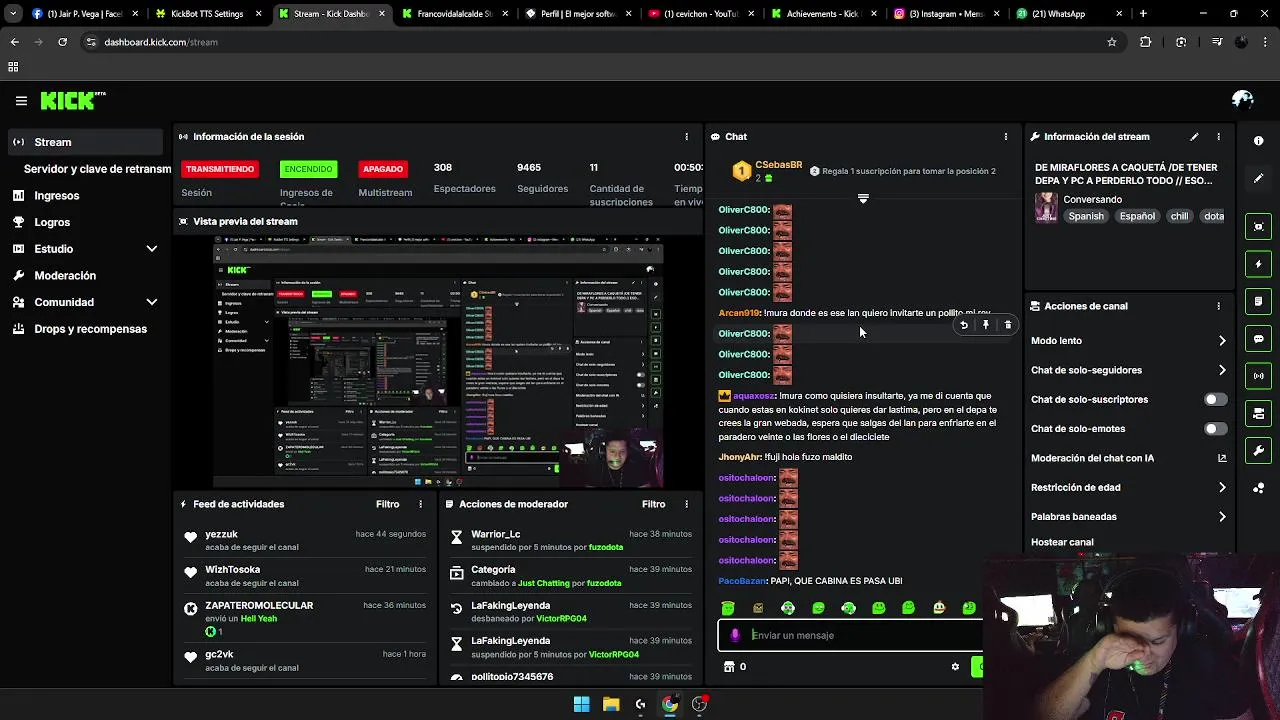
Task: Open the three-dot menu of Acciones de canal
Action: pos(1218,306)
